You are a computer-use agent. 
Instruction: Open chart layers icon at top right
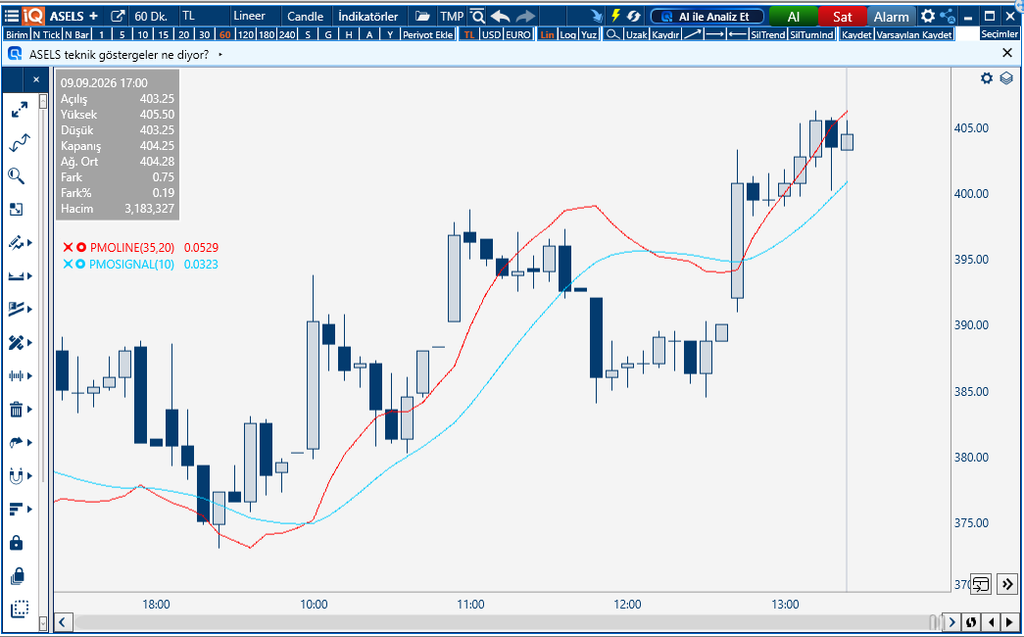[x=1006, y=78]
